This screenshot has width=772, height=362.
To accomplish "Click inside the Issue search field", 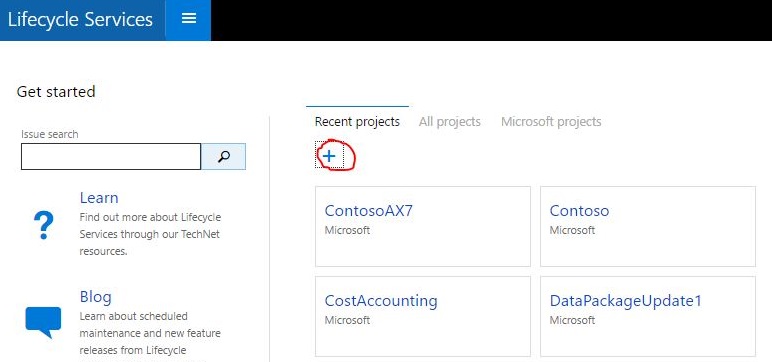I will point(111,157).
